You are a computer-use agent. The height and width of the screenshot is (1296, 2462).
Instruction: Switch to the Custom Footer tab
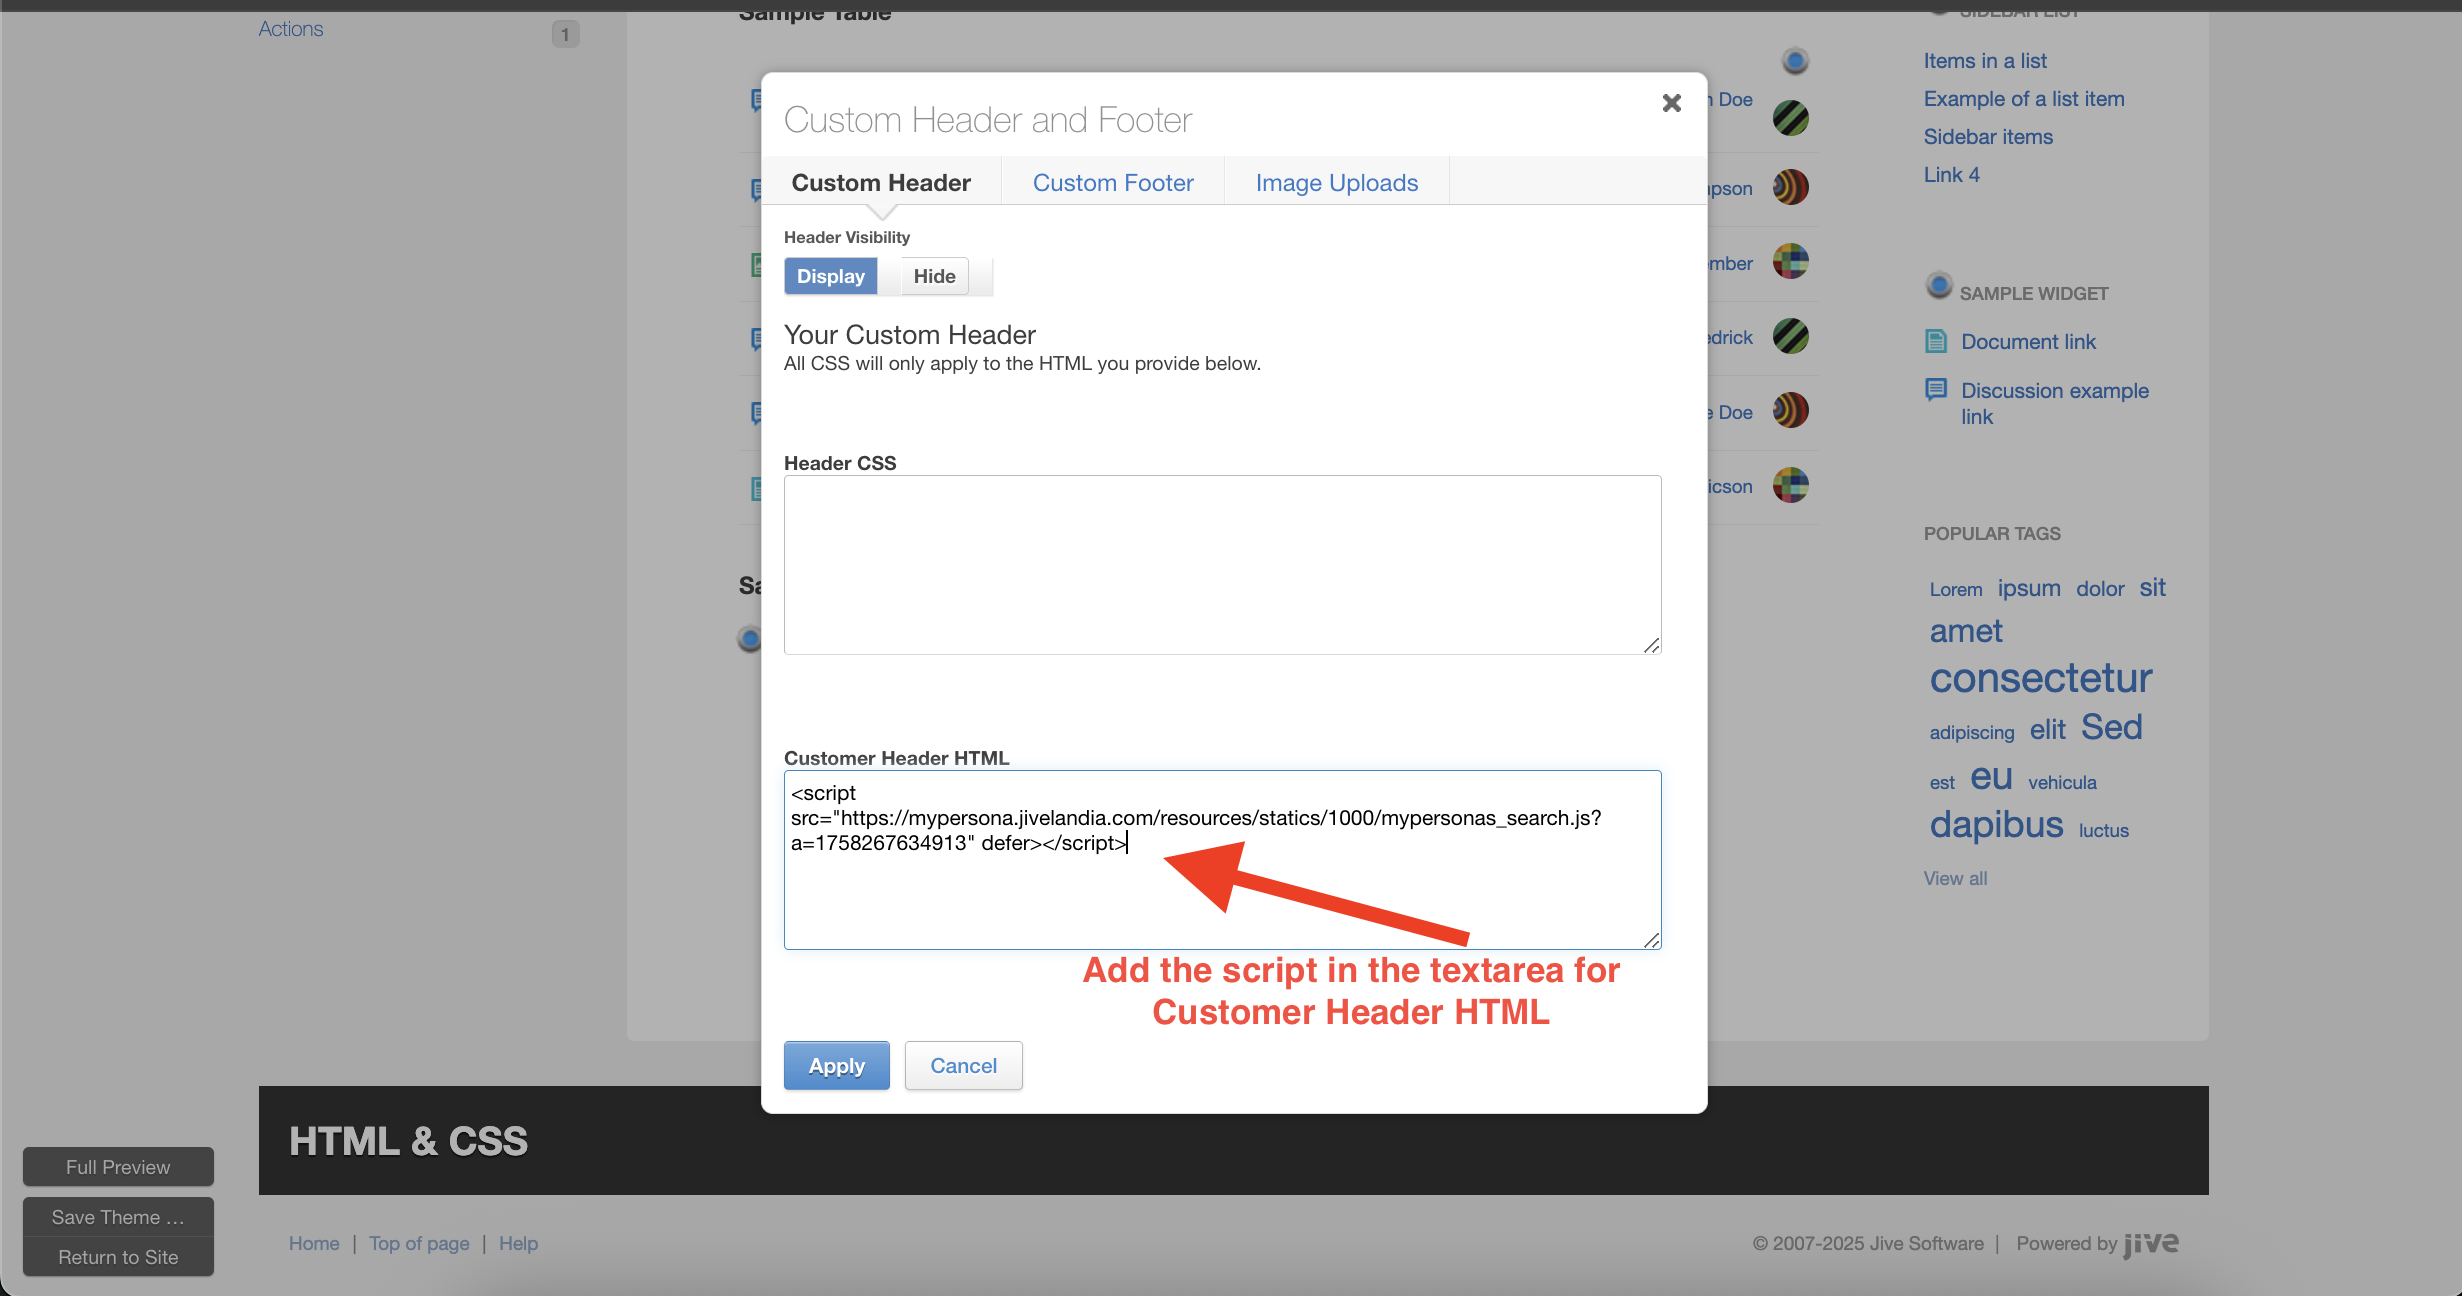click(x=1112, y=182)
